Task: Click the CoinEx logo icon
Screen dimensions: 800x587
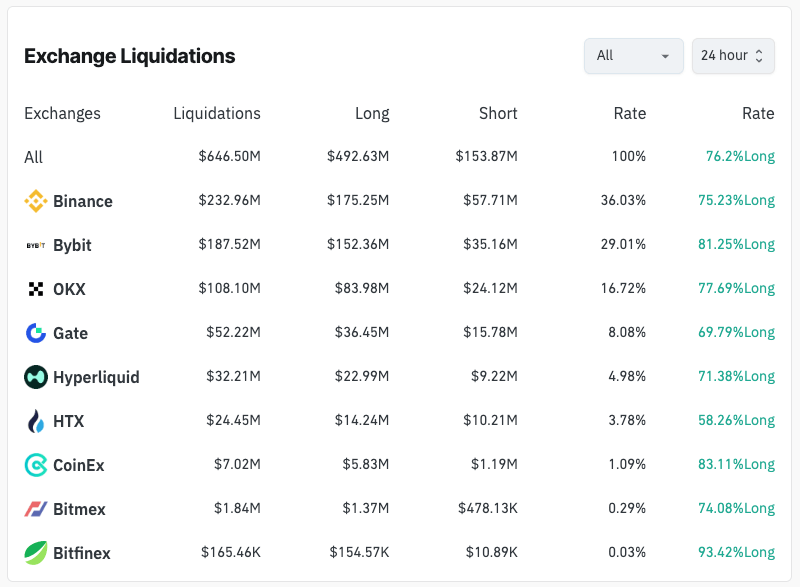Action: pos(35,465)
